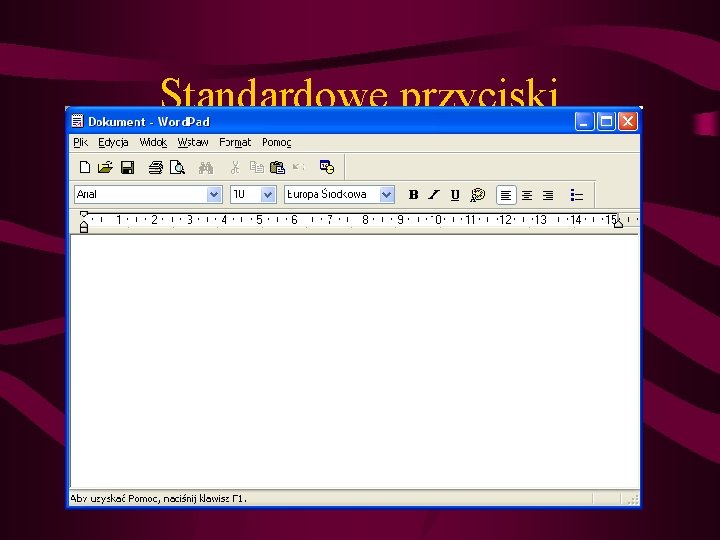Click the Undo arrow icon
The image size is (720, 540).
tap(298, 167)
